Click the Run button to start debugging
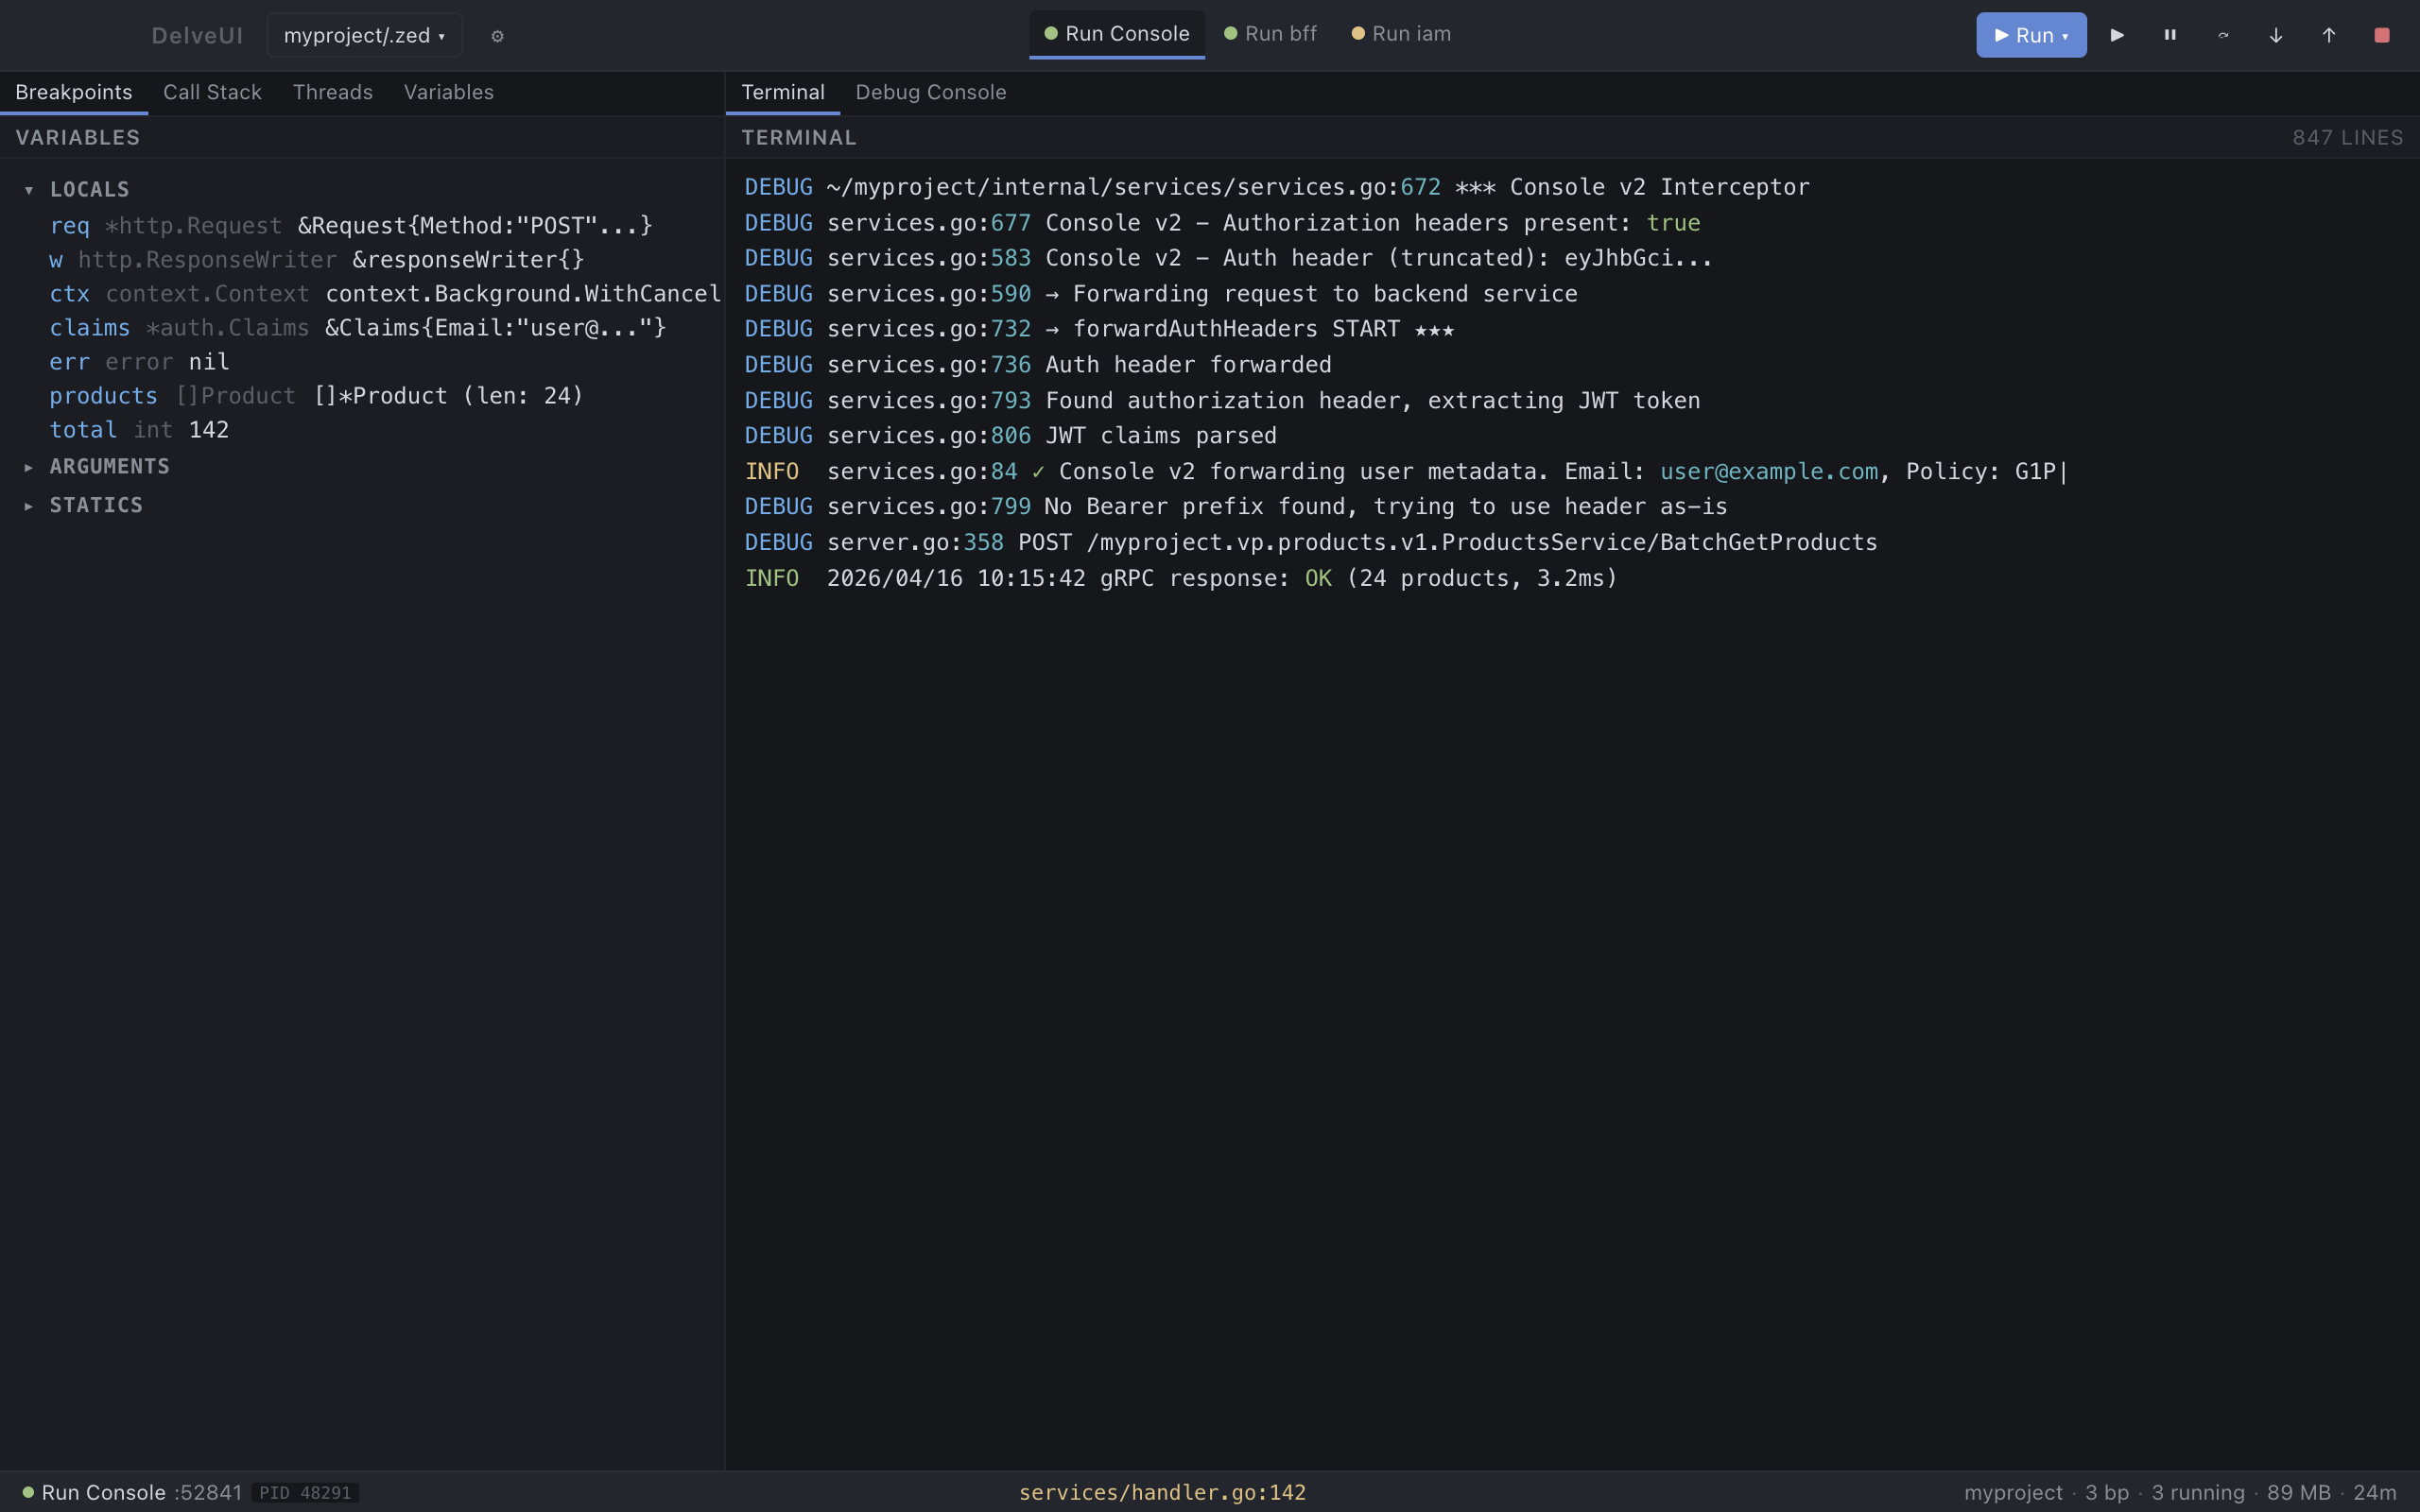This screenshot has width=2420, height=1512. point(2030,35)
